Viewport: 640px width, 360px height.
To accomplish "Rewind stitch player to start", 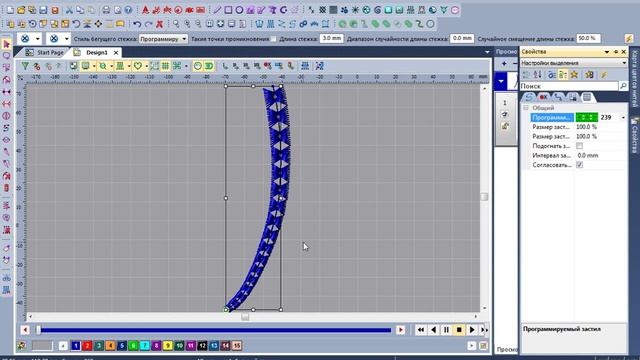I will (421, 330).
